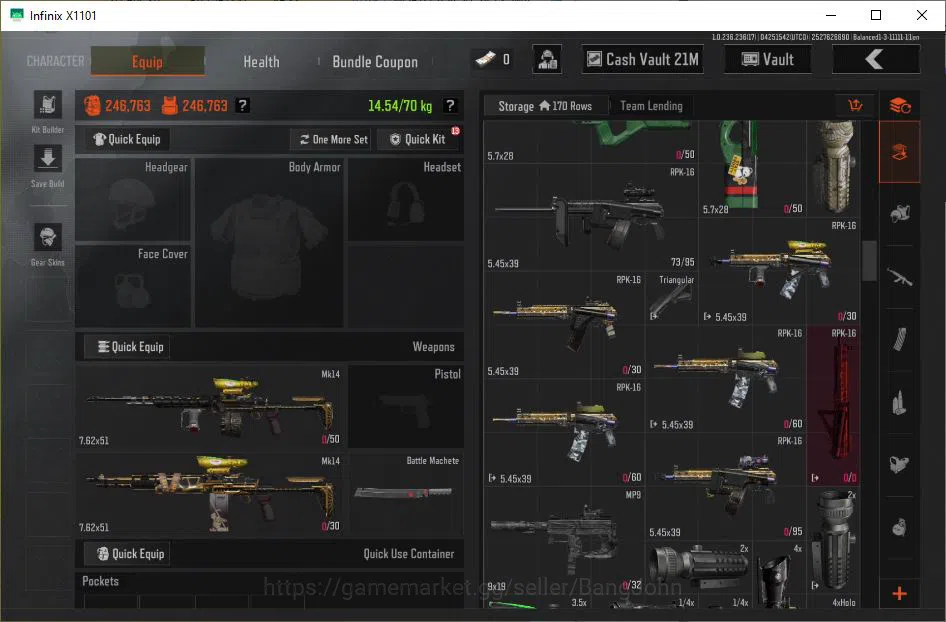Select the Mk14 with 0/30 ammo
The height and width of the screenshot is (622, 946).
coord(209,493)
